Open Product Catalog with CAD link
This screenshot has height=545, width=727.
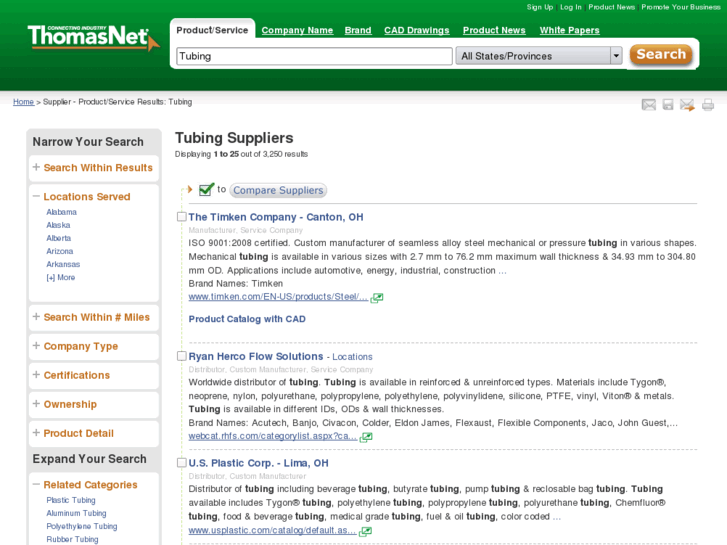click(247, 319)
